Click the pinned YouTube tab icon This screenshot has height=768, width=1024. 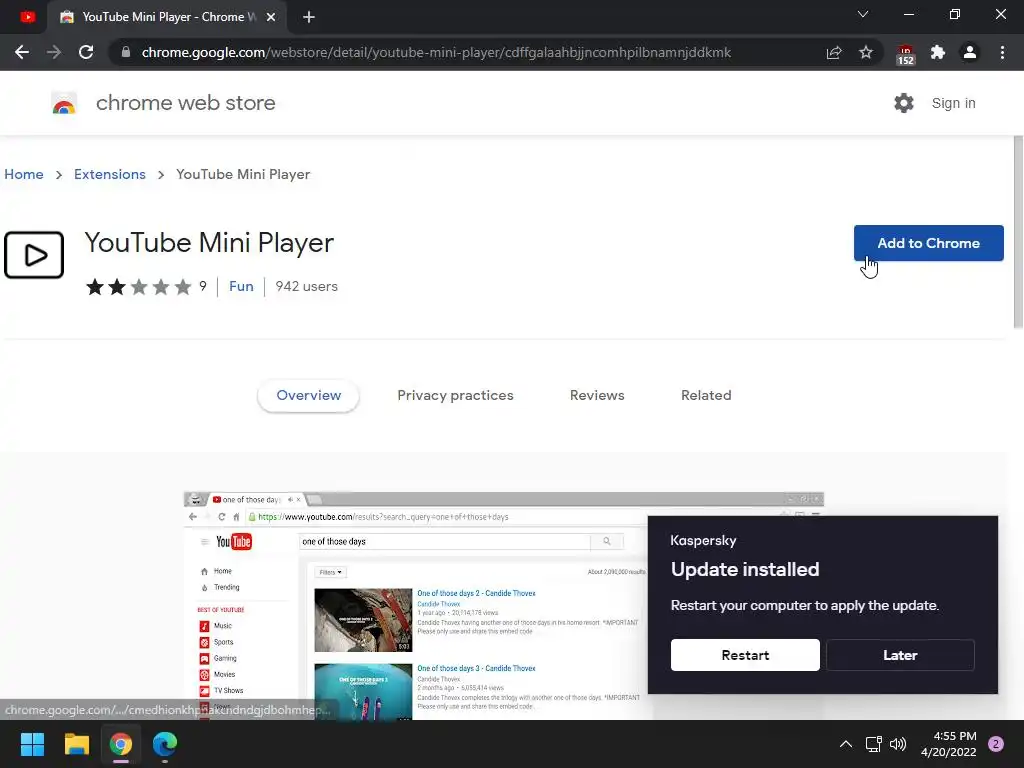click(x=27, y=17)
